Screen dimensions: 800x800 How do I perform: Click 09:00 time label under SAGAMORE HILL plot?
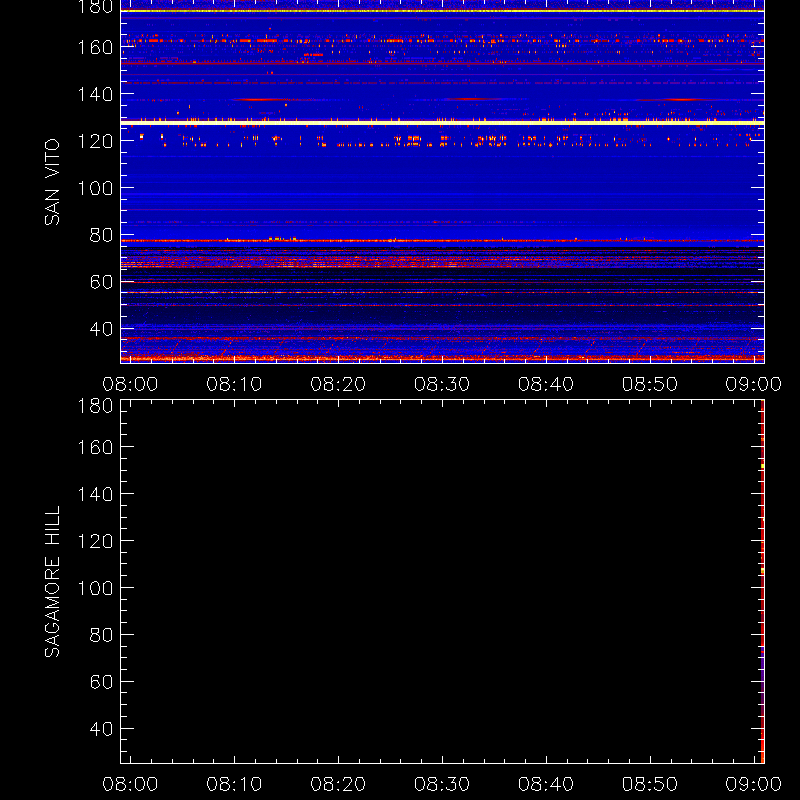pyautogui.click(x=754, y=784)
